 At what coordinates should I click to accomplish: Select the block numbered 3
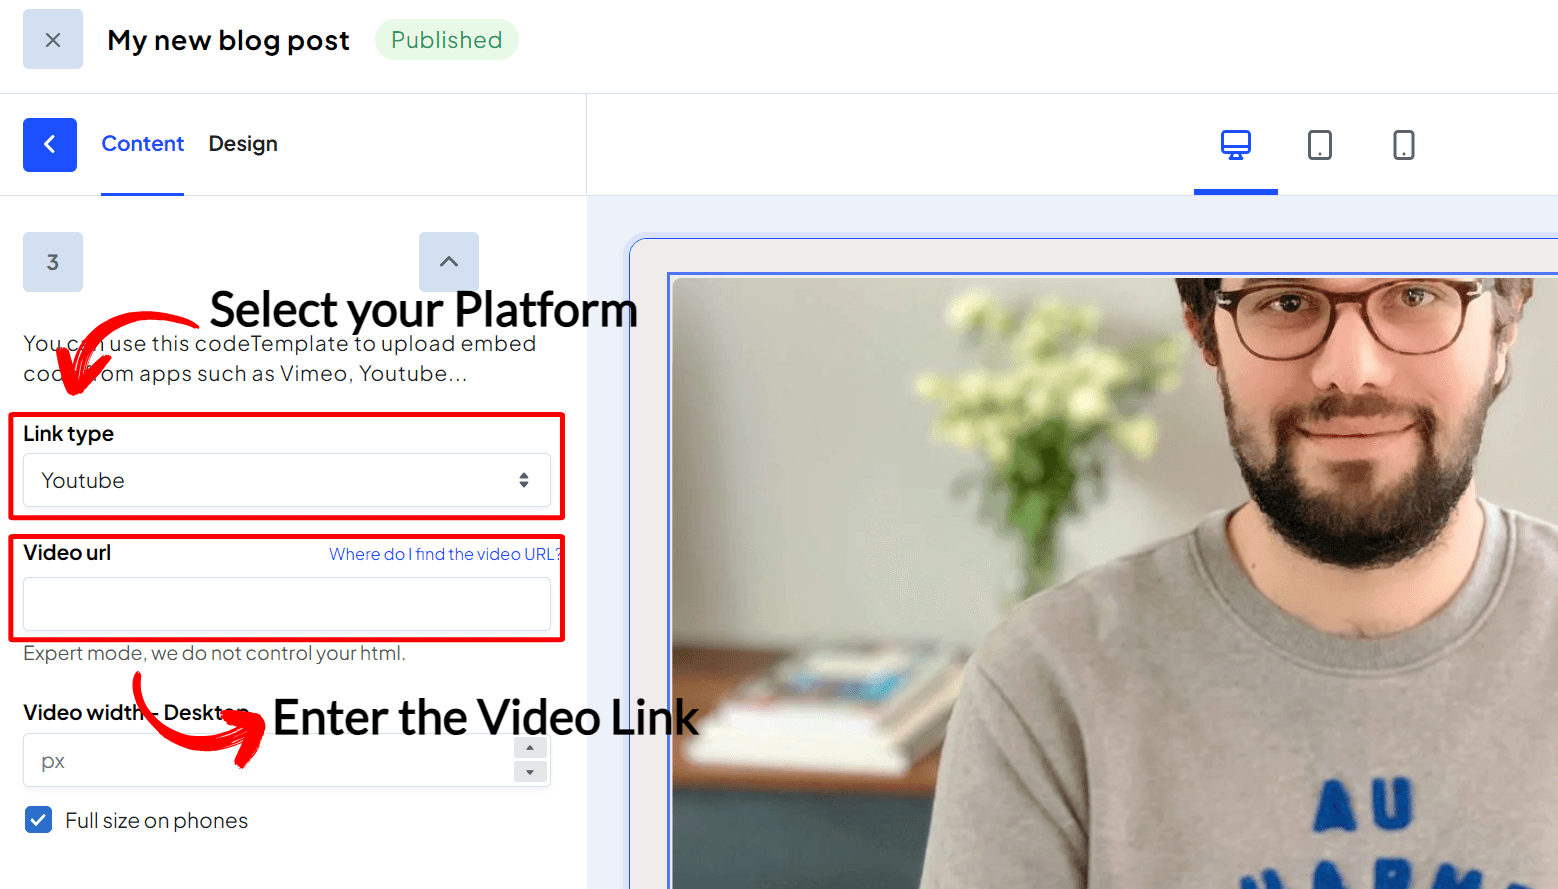tap(52, 261)
